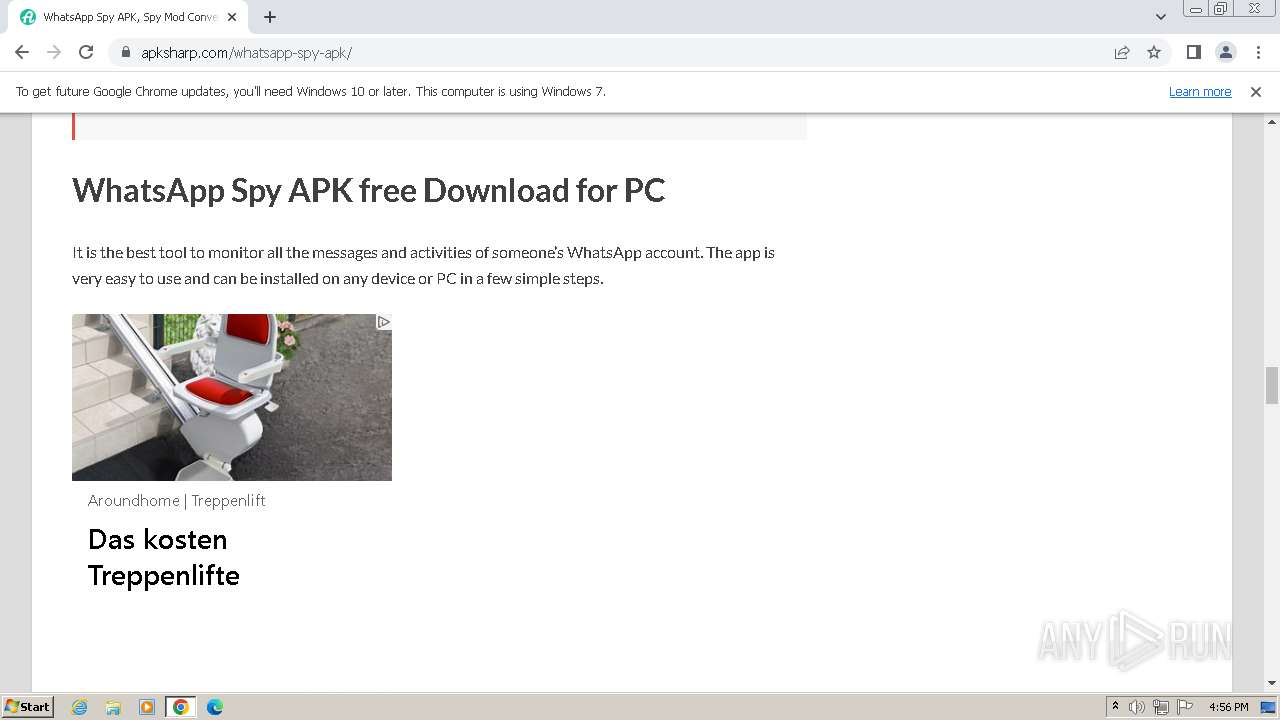
Task: Select the WhatsApp Spy APK free Download heading
Action: (368, 190)
